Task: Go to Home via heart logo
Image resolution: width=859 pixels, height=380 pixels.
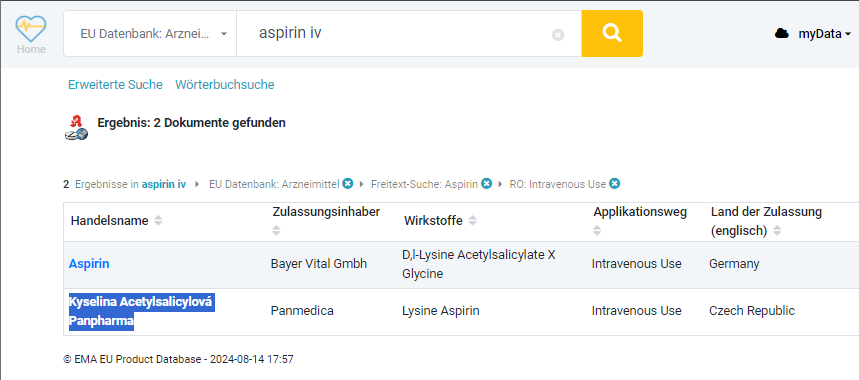Action: coord(31,34)
